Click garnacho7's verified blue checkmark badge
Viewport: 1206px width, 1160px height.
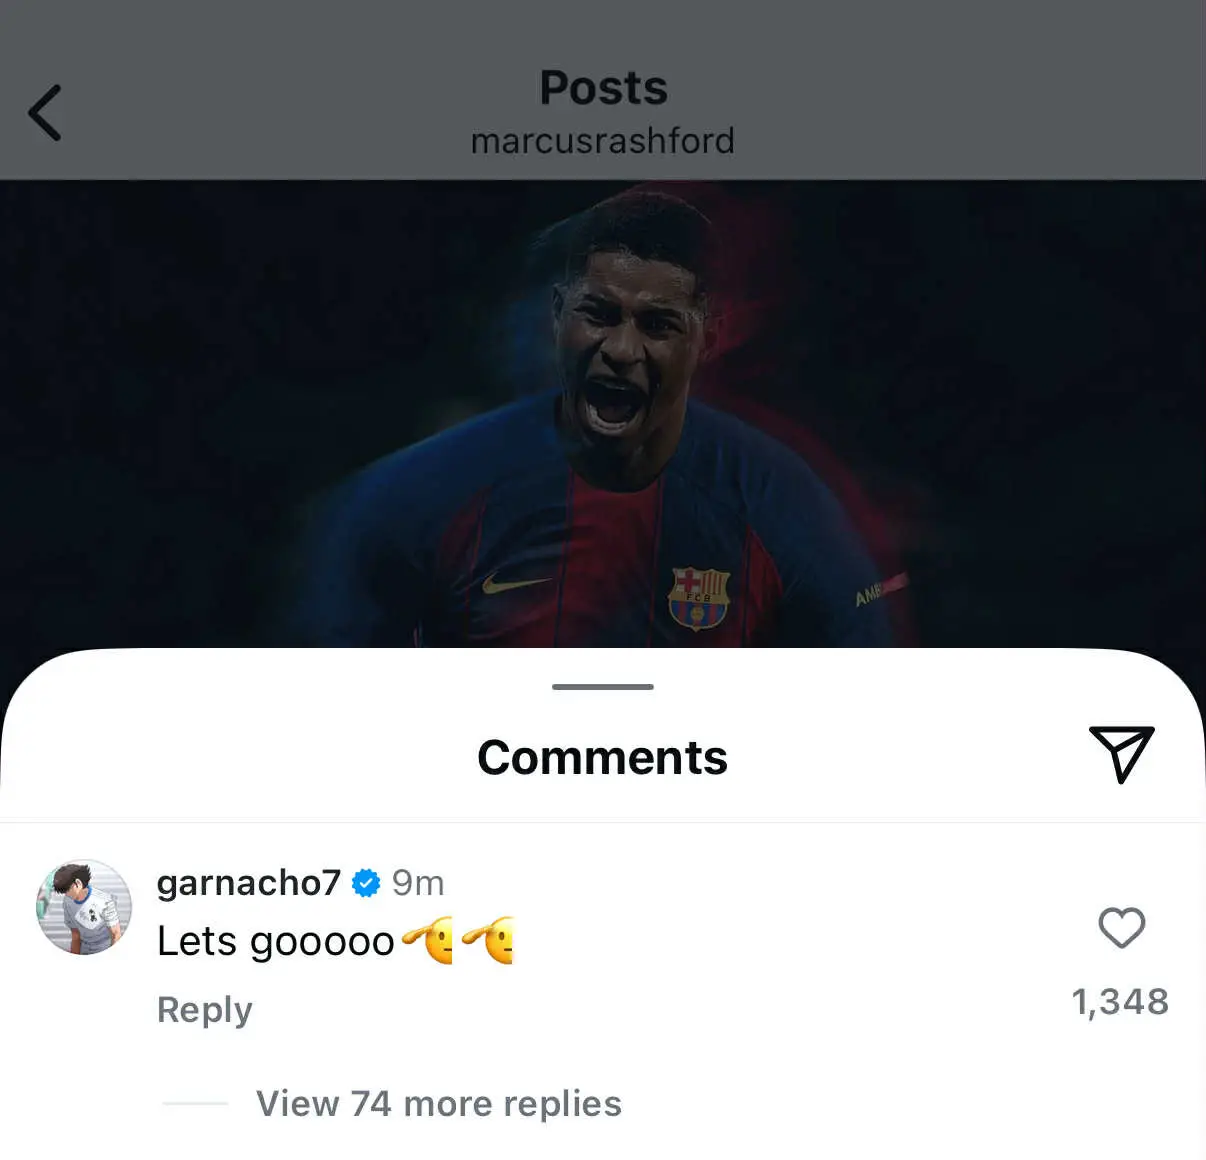[x=366, y=881]
